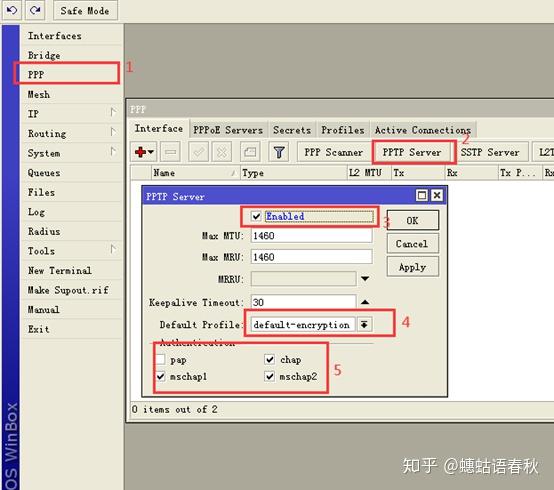554x490 pixels.
Task: Open New Terminal in the sidebar
Action: click(72, 270)
